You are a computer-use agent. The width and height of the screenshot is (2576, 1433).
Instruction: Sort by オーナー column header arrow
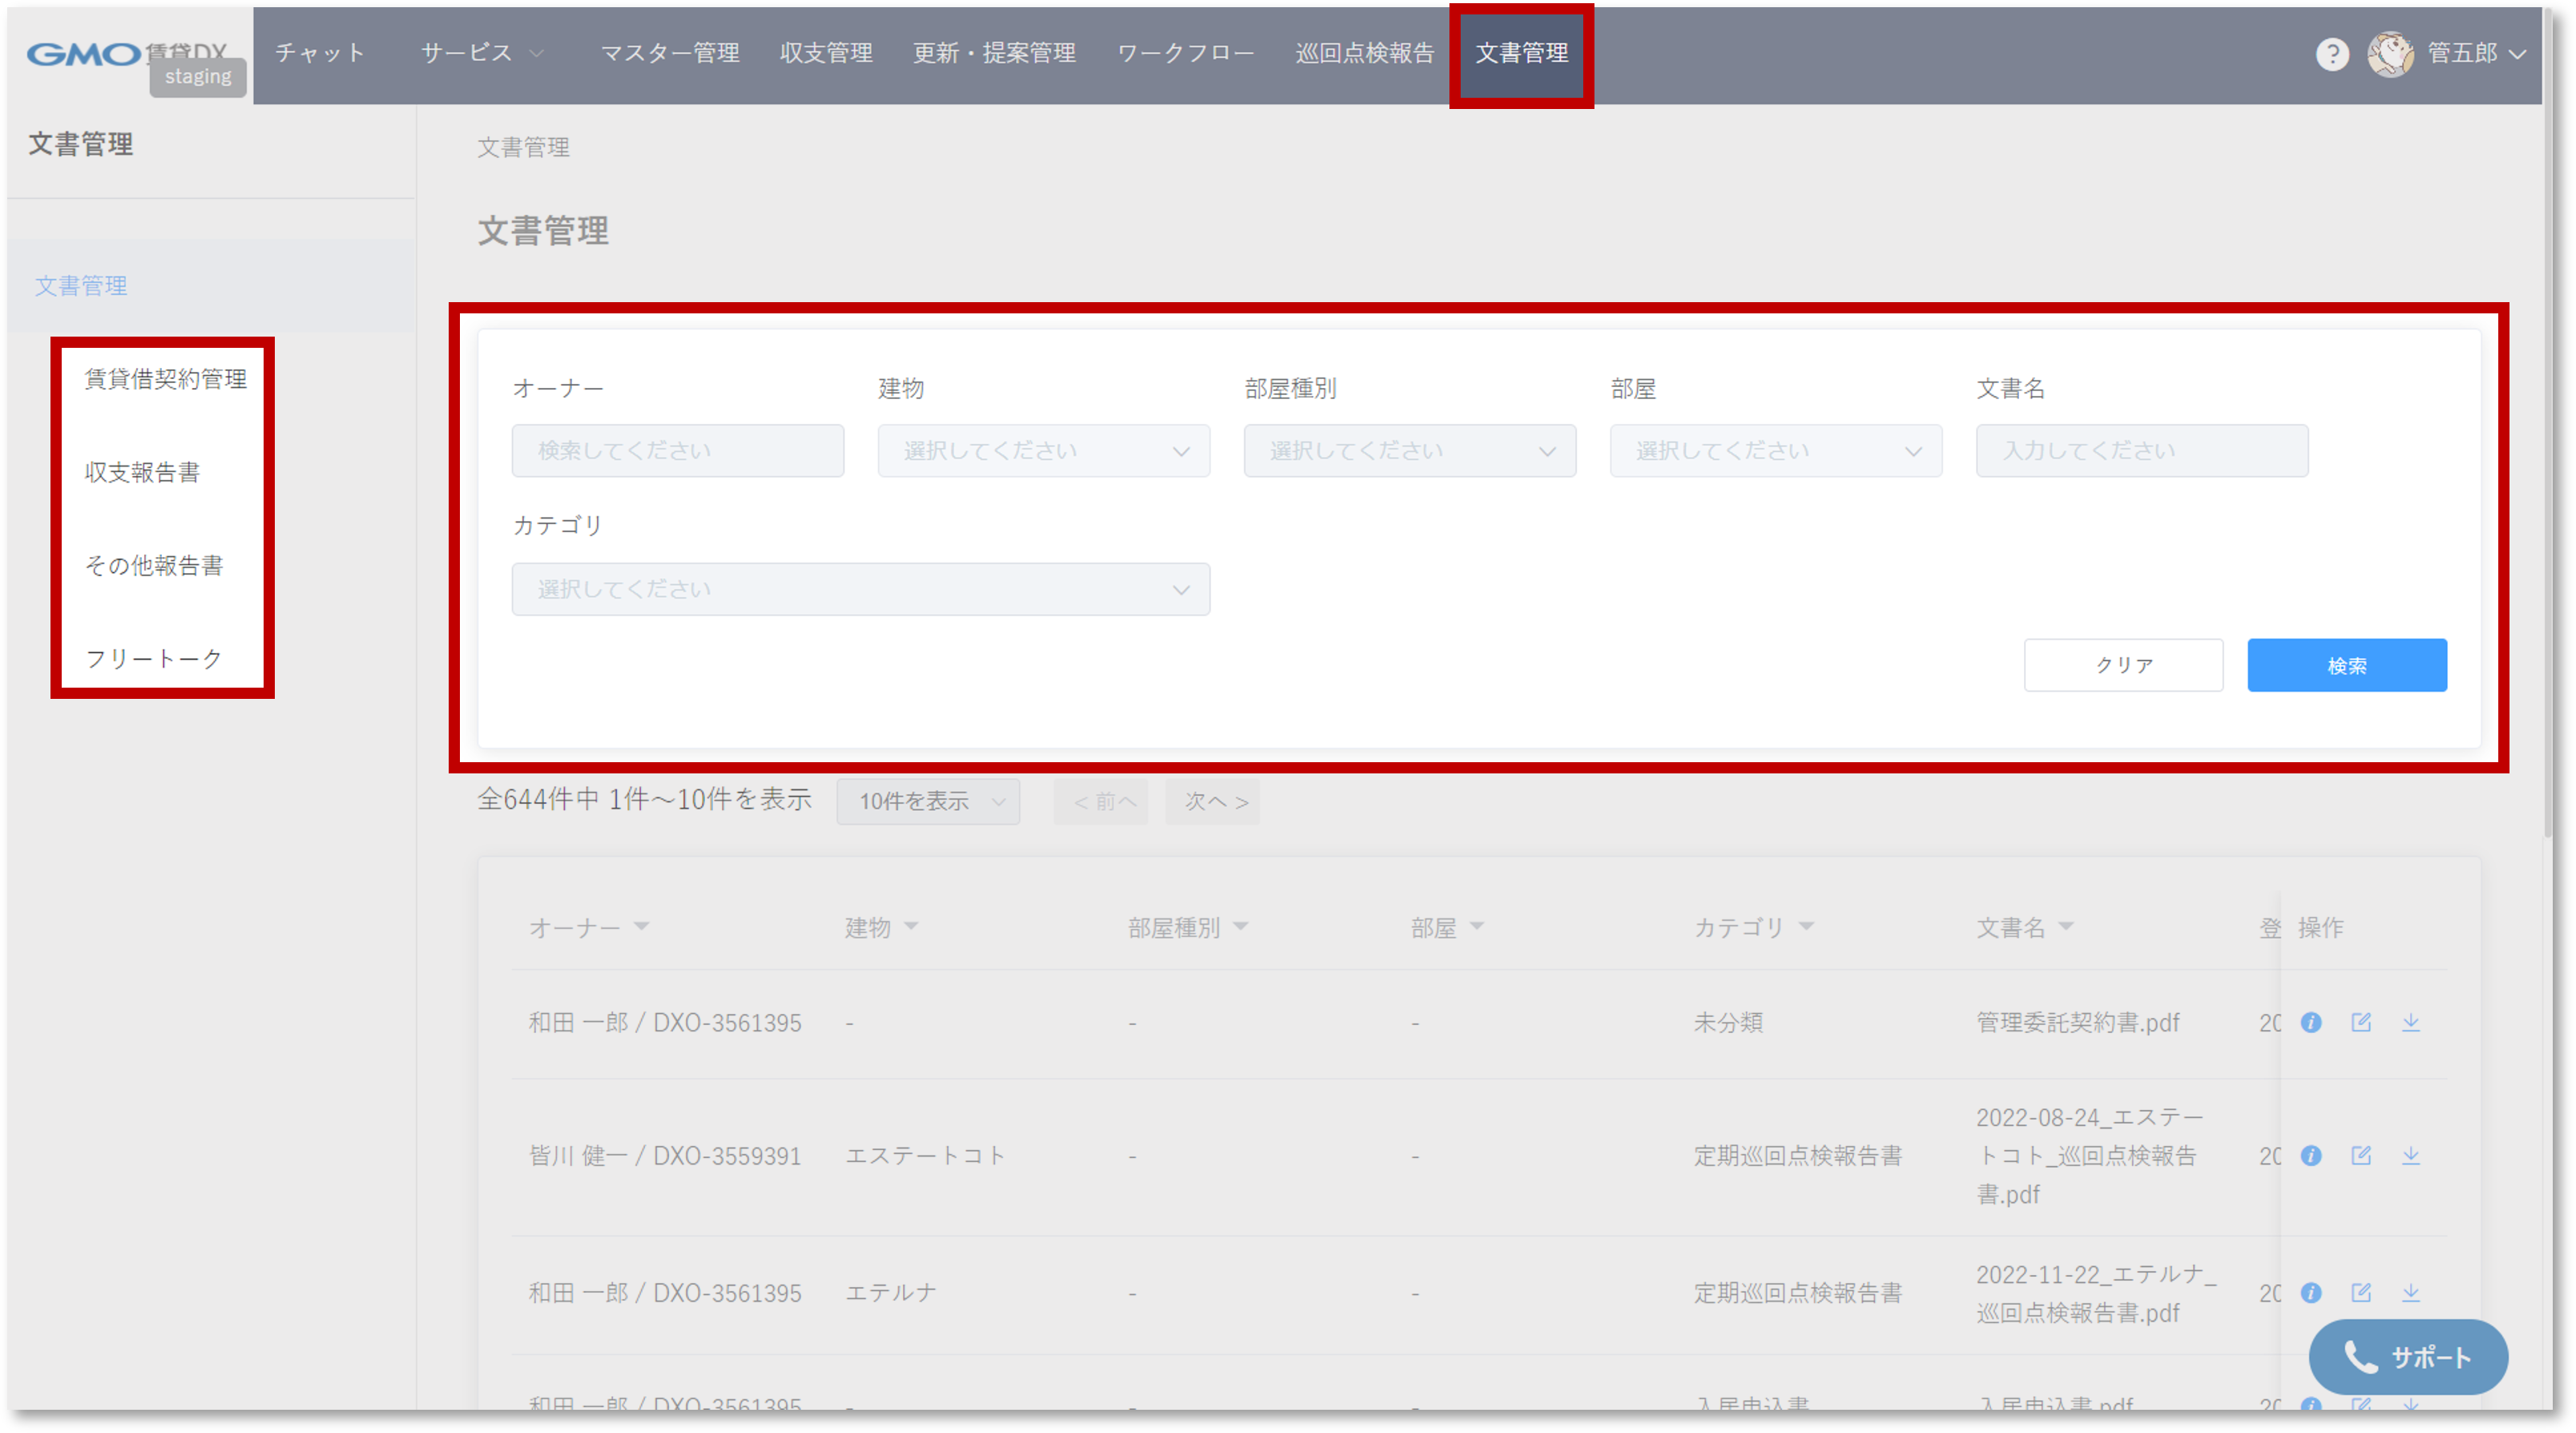pos(642,926)
